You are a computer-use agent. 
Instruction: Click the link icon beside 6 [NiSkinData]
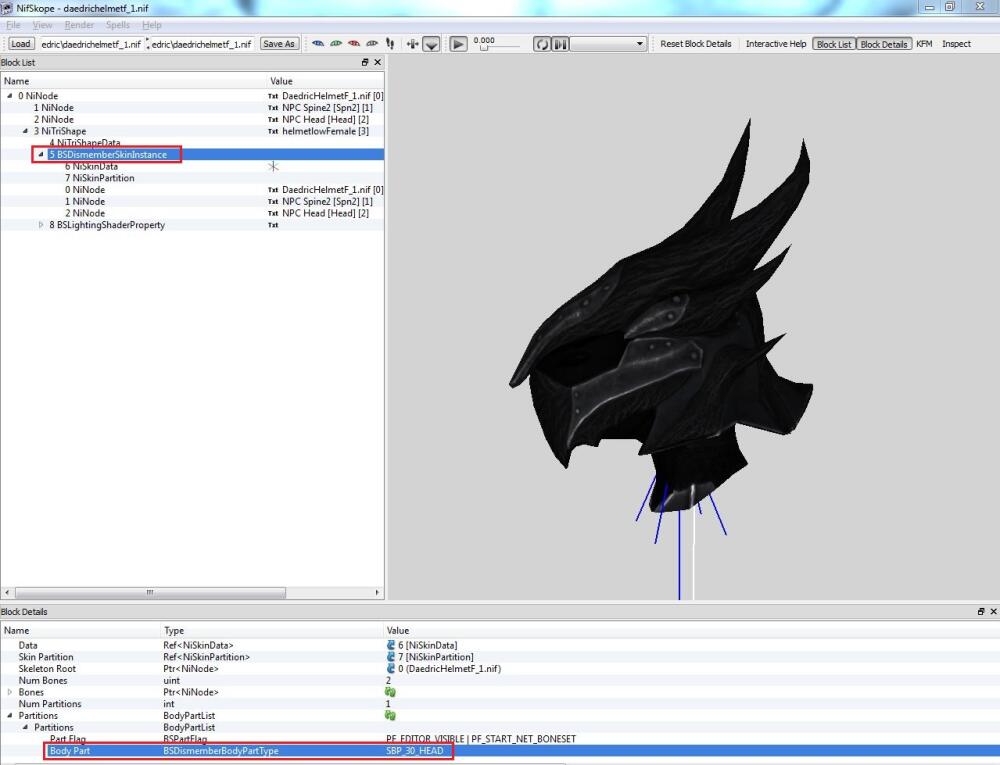(x=391, y=645)
